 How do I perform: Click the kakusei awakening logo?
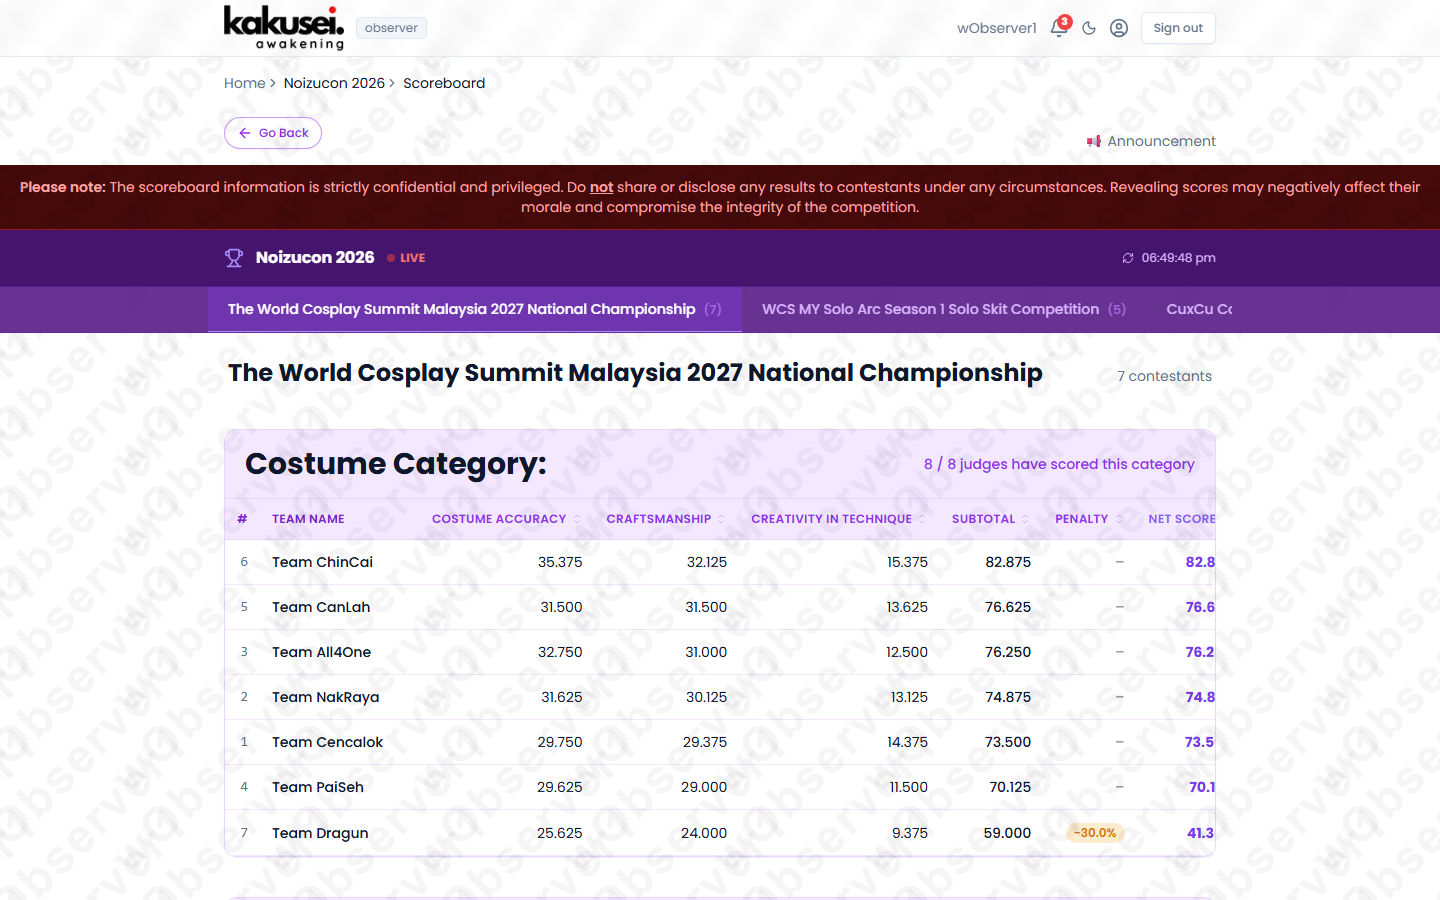(x=283, y=28)
